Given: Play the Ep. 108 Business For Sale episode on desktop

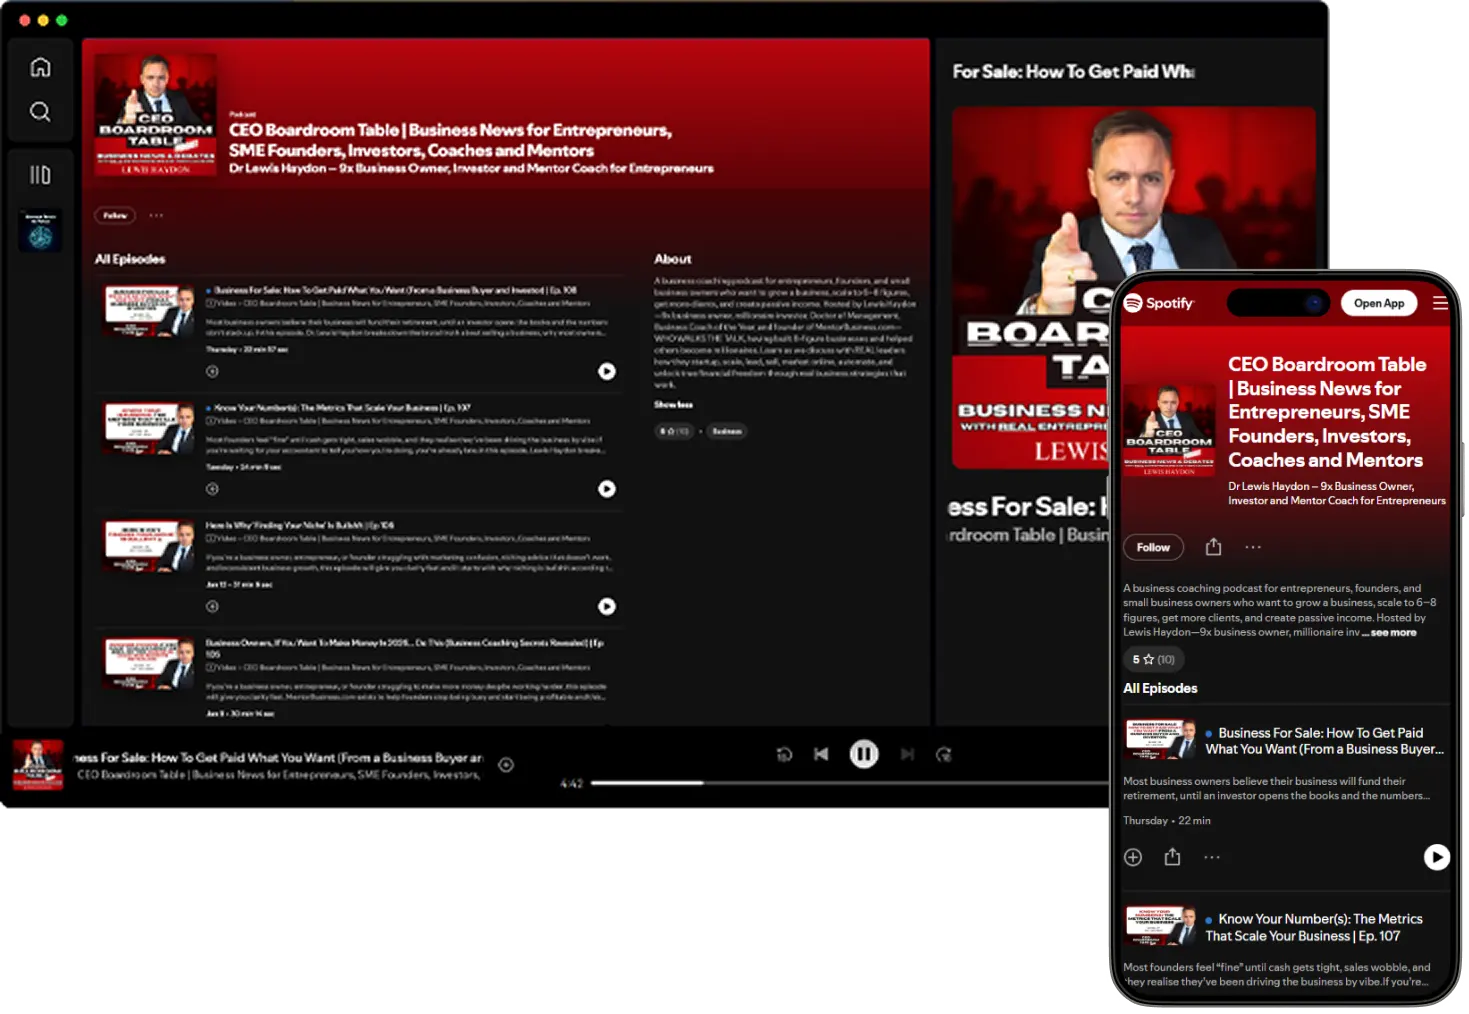Looking at the screenshot, I should [607, 371].
